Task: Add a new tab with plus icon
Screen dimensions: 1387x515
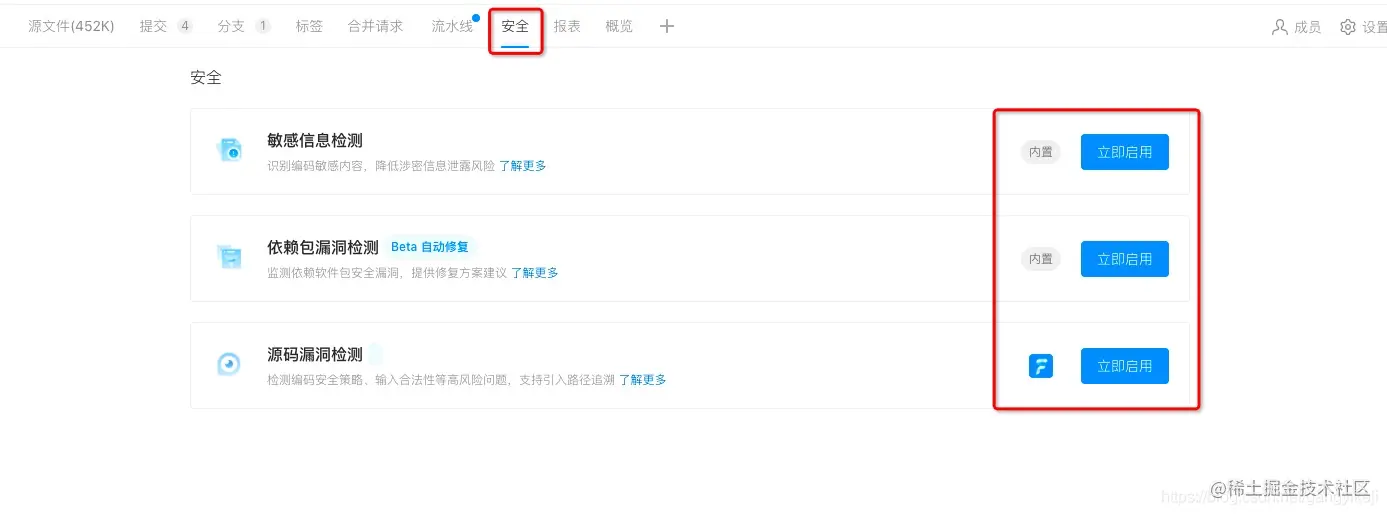Action: (667, 27)
